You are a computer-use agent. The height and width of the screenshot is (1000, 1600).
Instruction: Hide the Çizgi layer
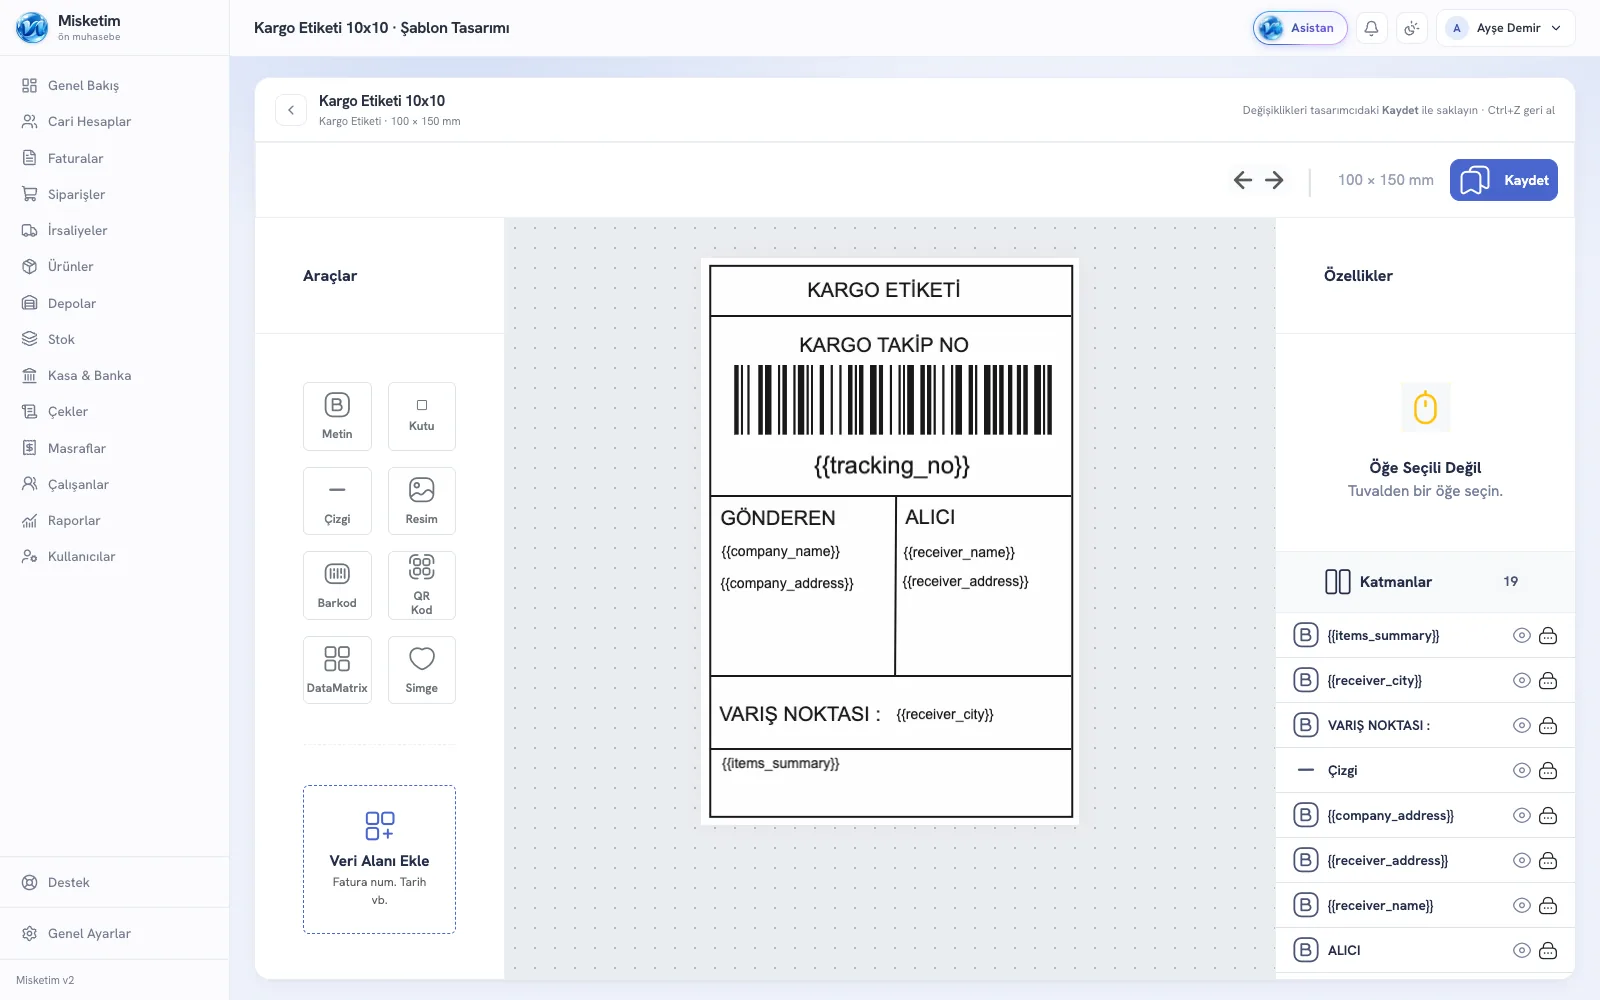1522,770
